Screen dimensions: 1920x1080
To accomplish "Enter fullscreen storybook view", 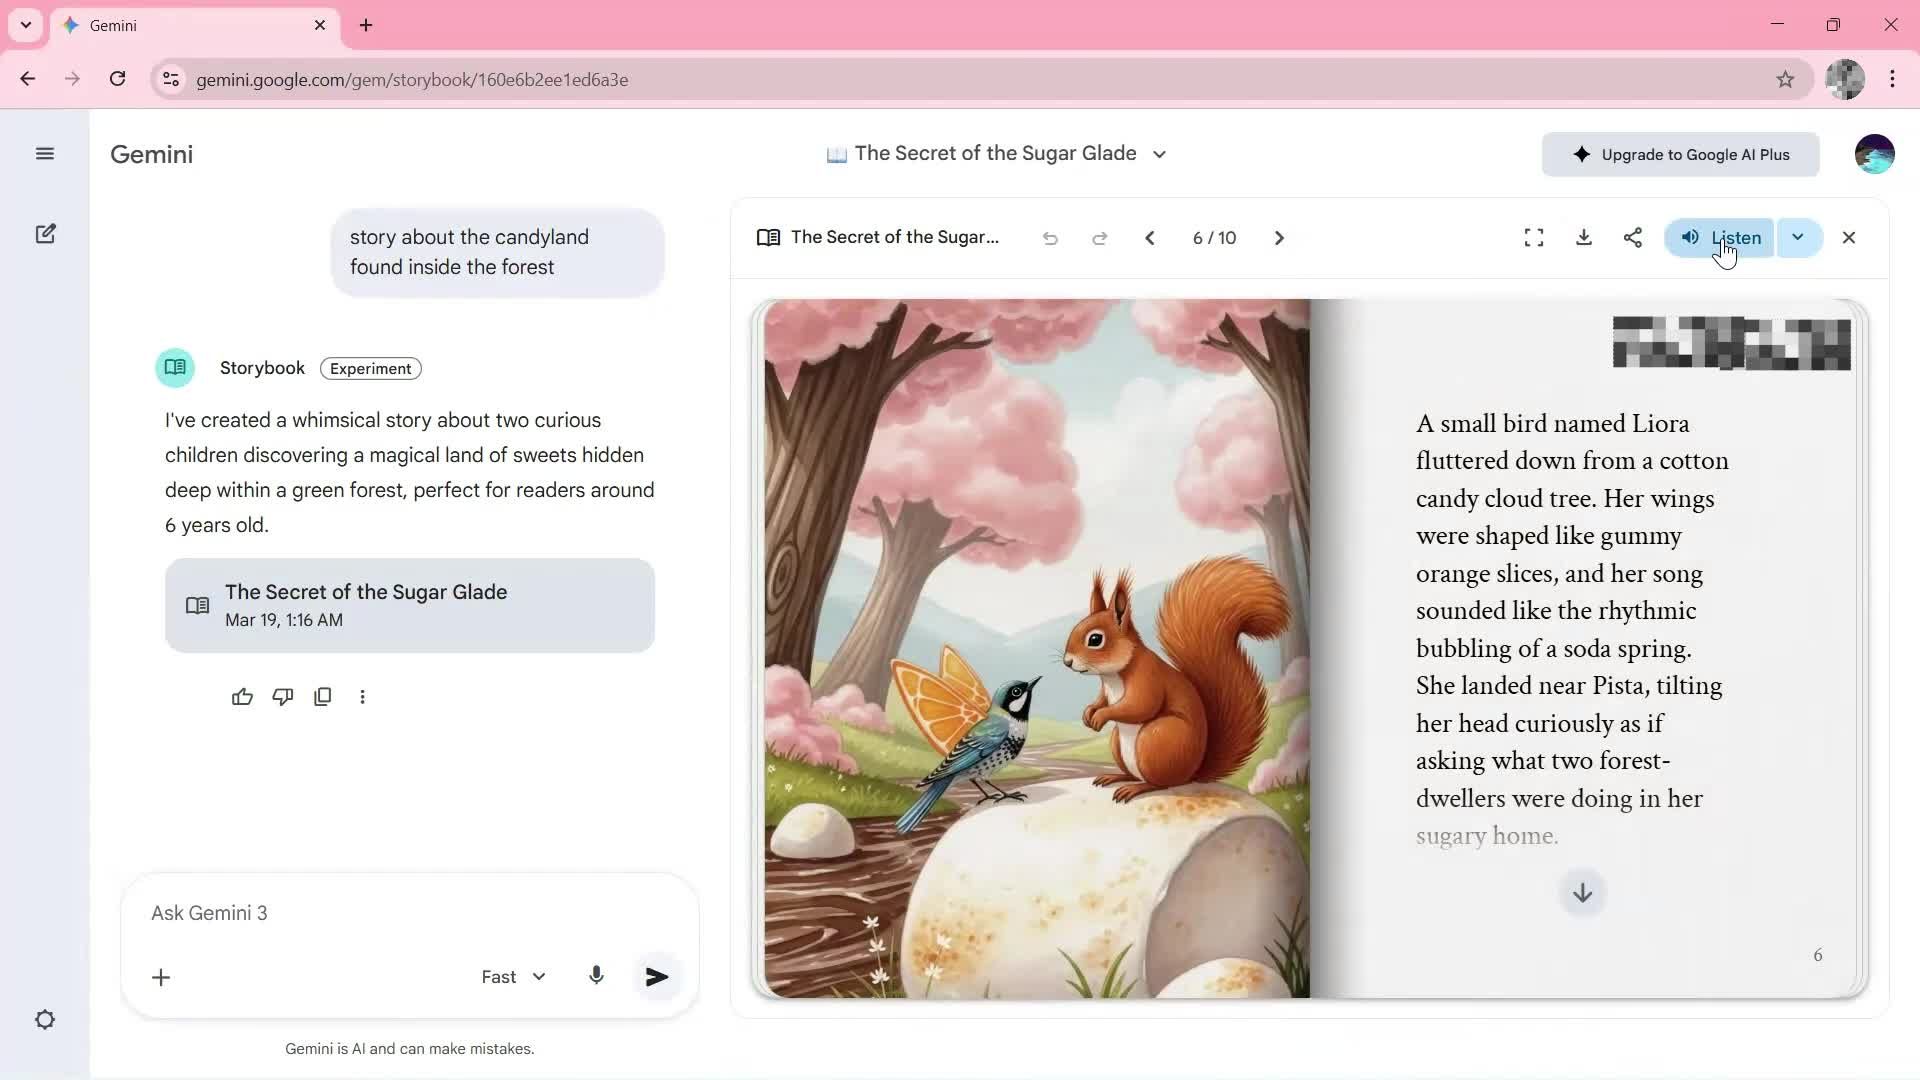I will coord(1533,238).
